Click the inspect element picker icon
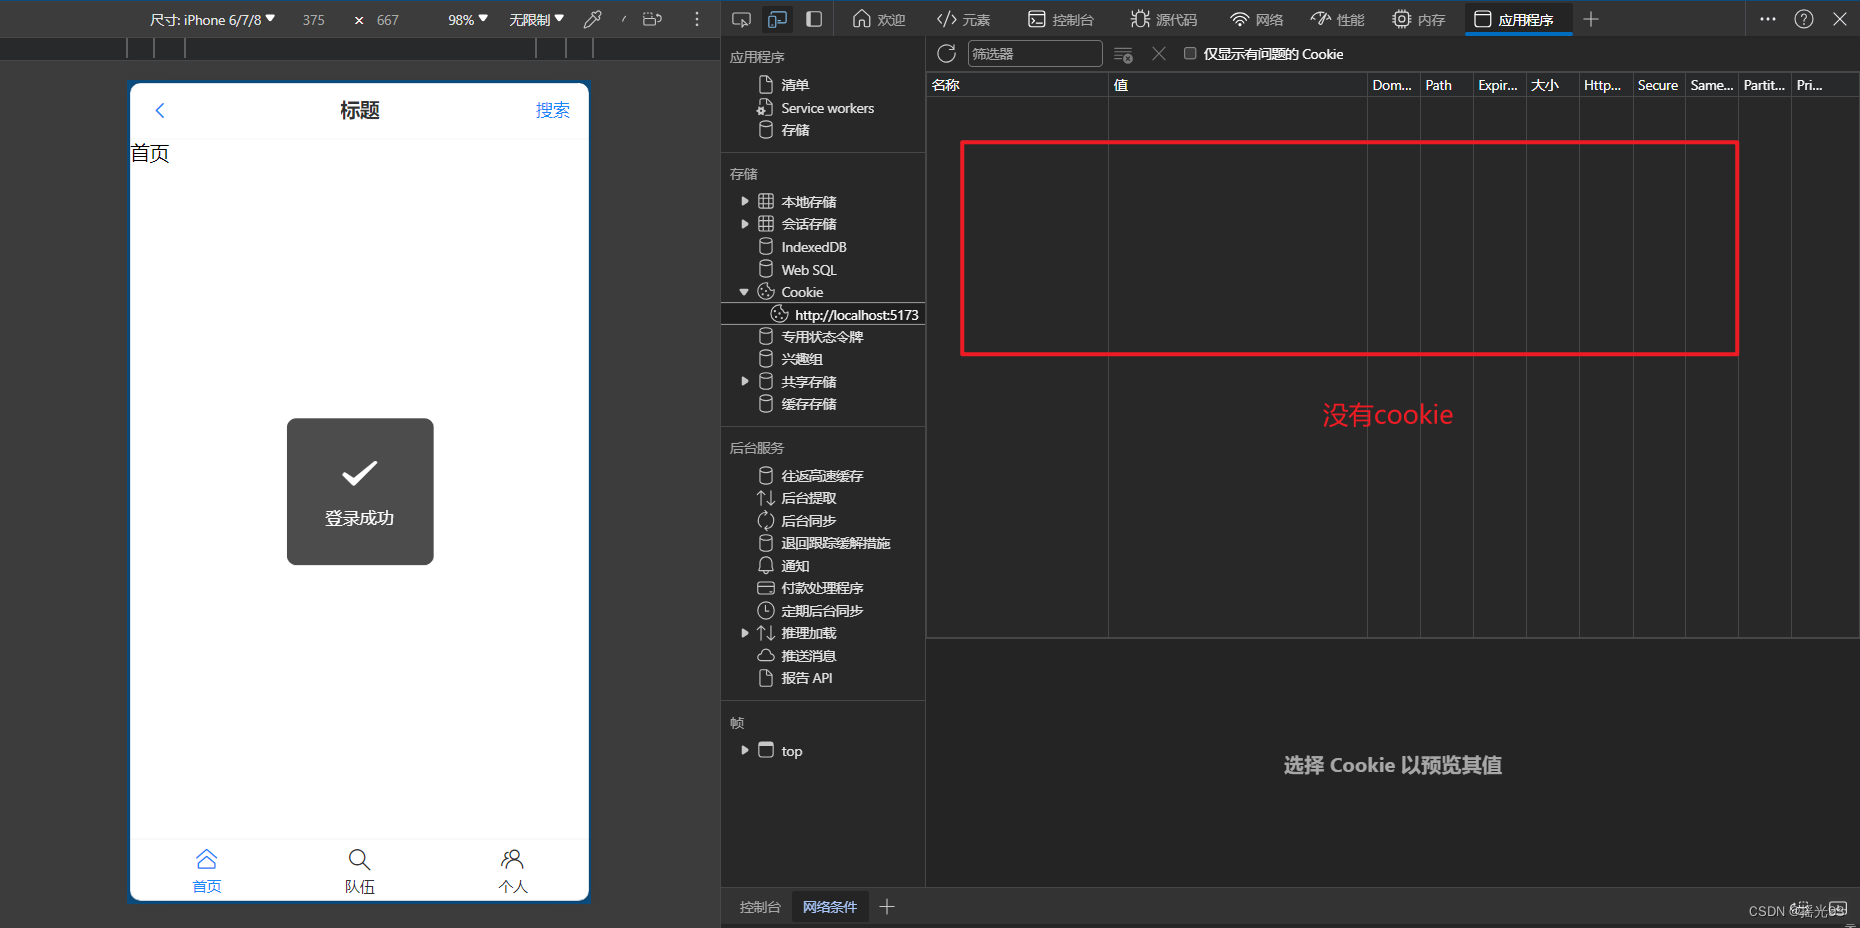The height and width of the screenshot is (928, 1860). (x=741, y=19)
